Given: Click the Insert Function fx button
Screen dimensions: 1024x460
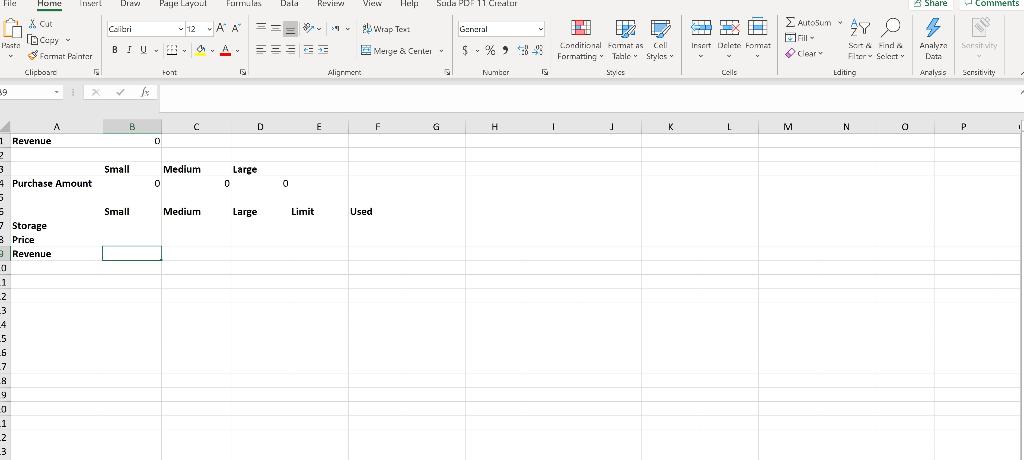Looking at the screenshot, I should pos(145,93).
